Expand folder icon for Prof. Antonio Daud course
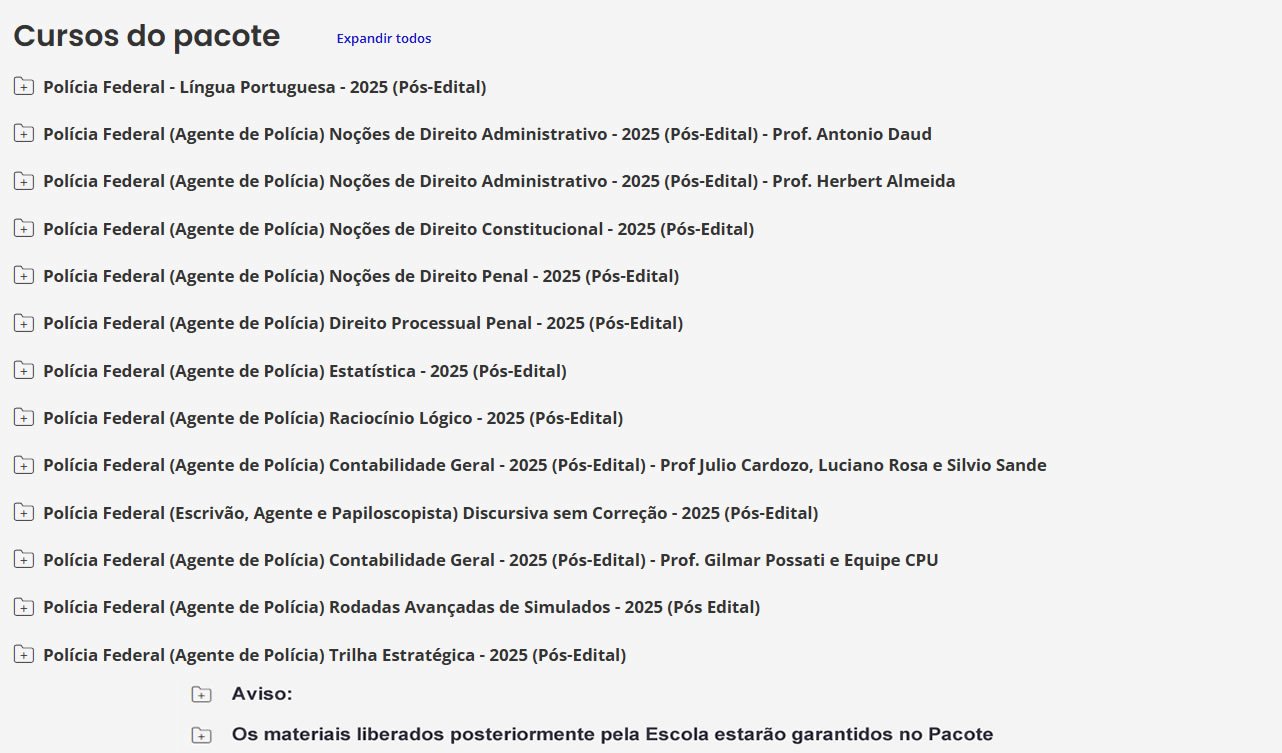This screenshot has height=753, width=1282. [24, 134]
